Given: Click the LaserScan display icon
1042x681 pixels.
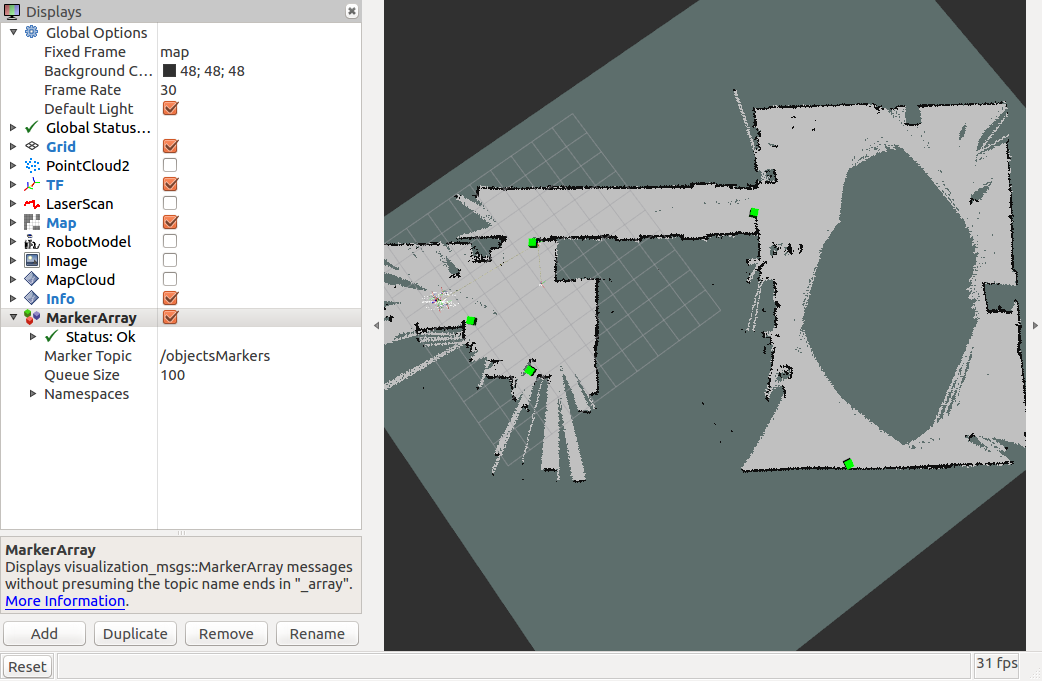Looking at the screenshot, I should point(32,204).
